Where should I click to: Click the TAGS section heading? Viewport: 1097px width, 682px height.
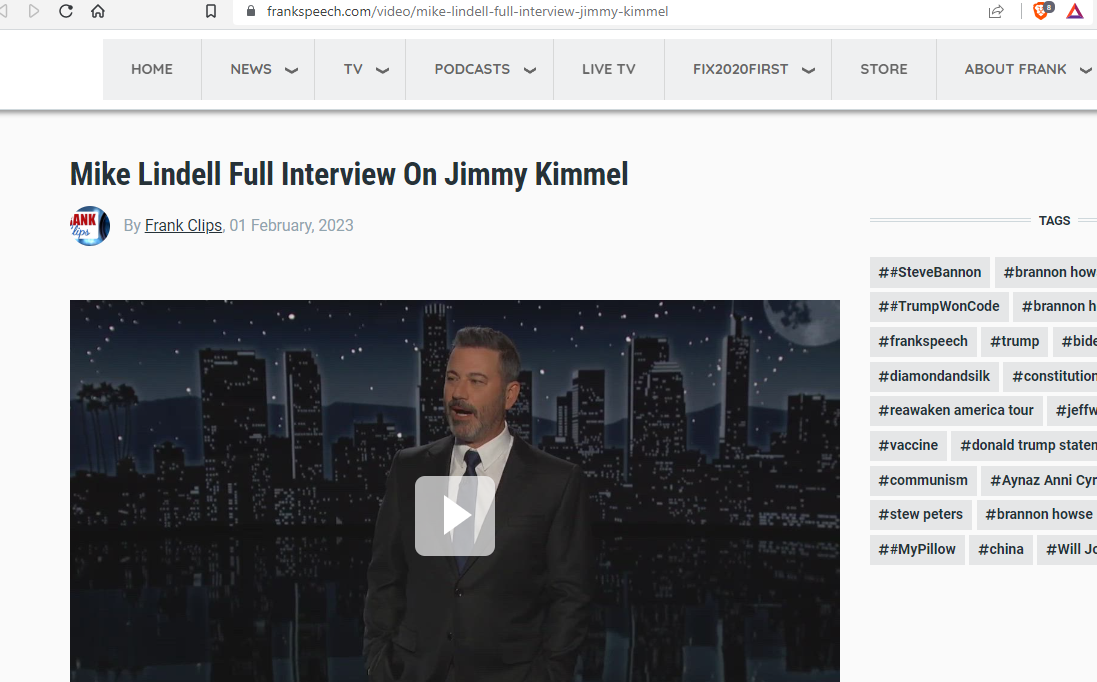[x=1054, y=220]
